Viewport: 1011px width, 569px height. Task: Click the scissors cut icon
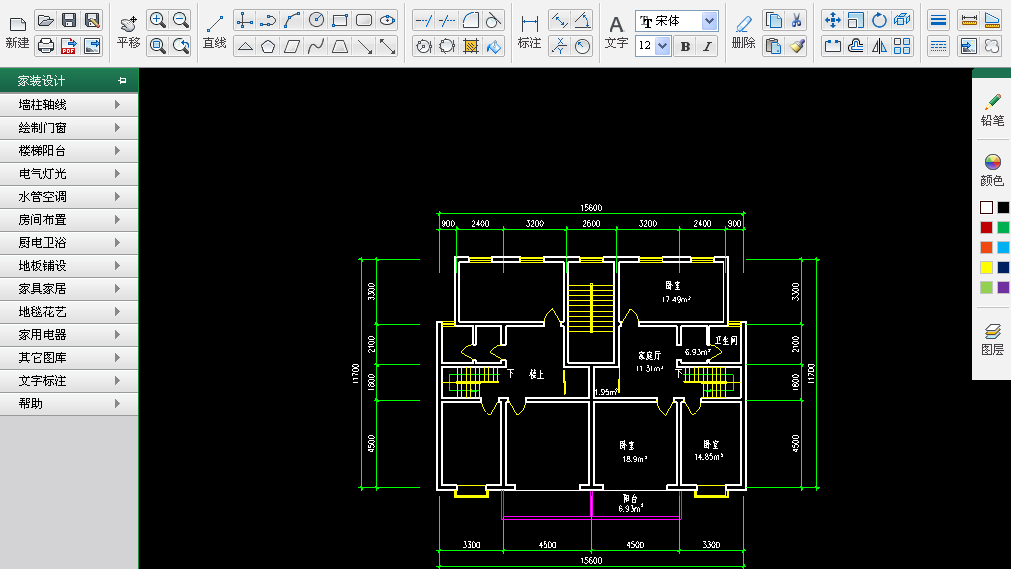(796, 20)
